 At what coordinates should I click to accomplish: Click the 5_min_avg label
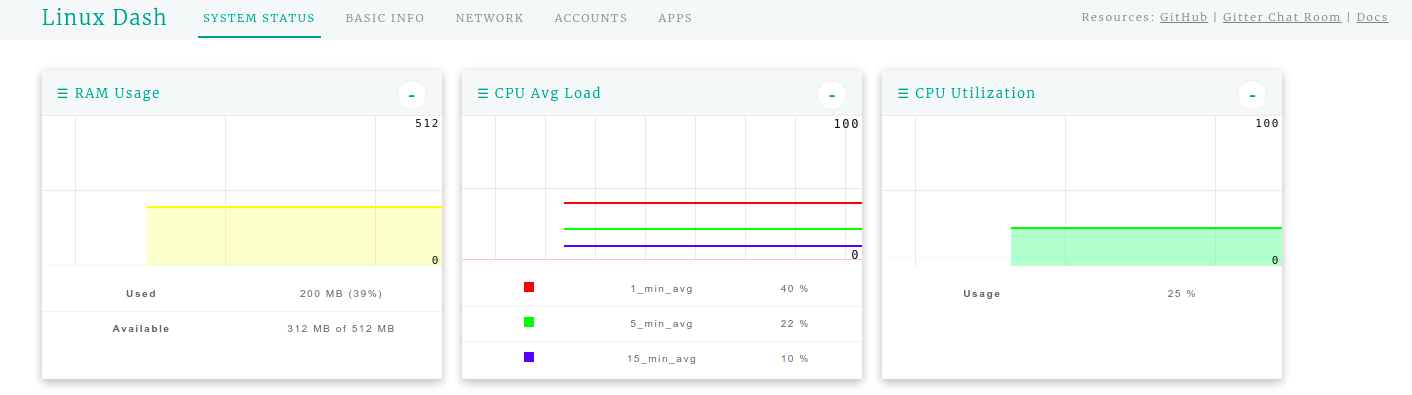(x=661, y=324)
